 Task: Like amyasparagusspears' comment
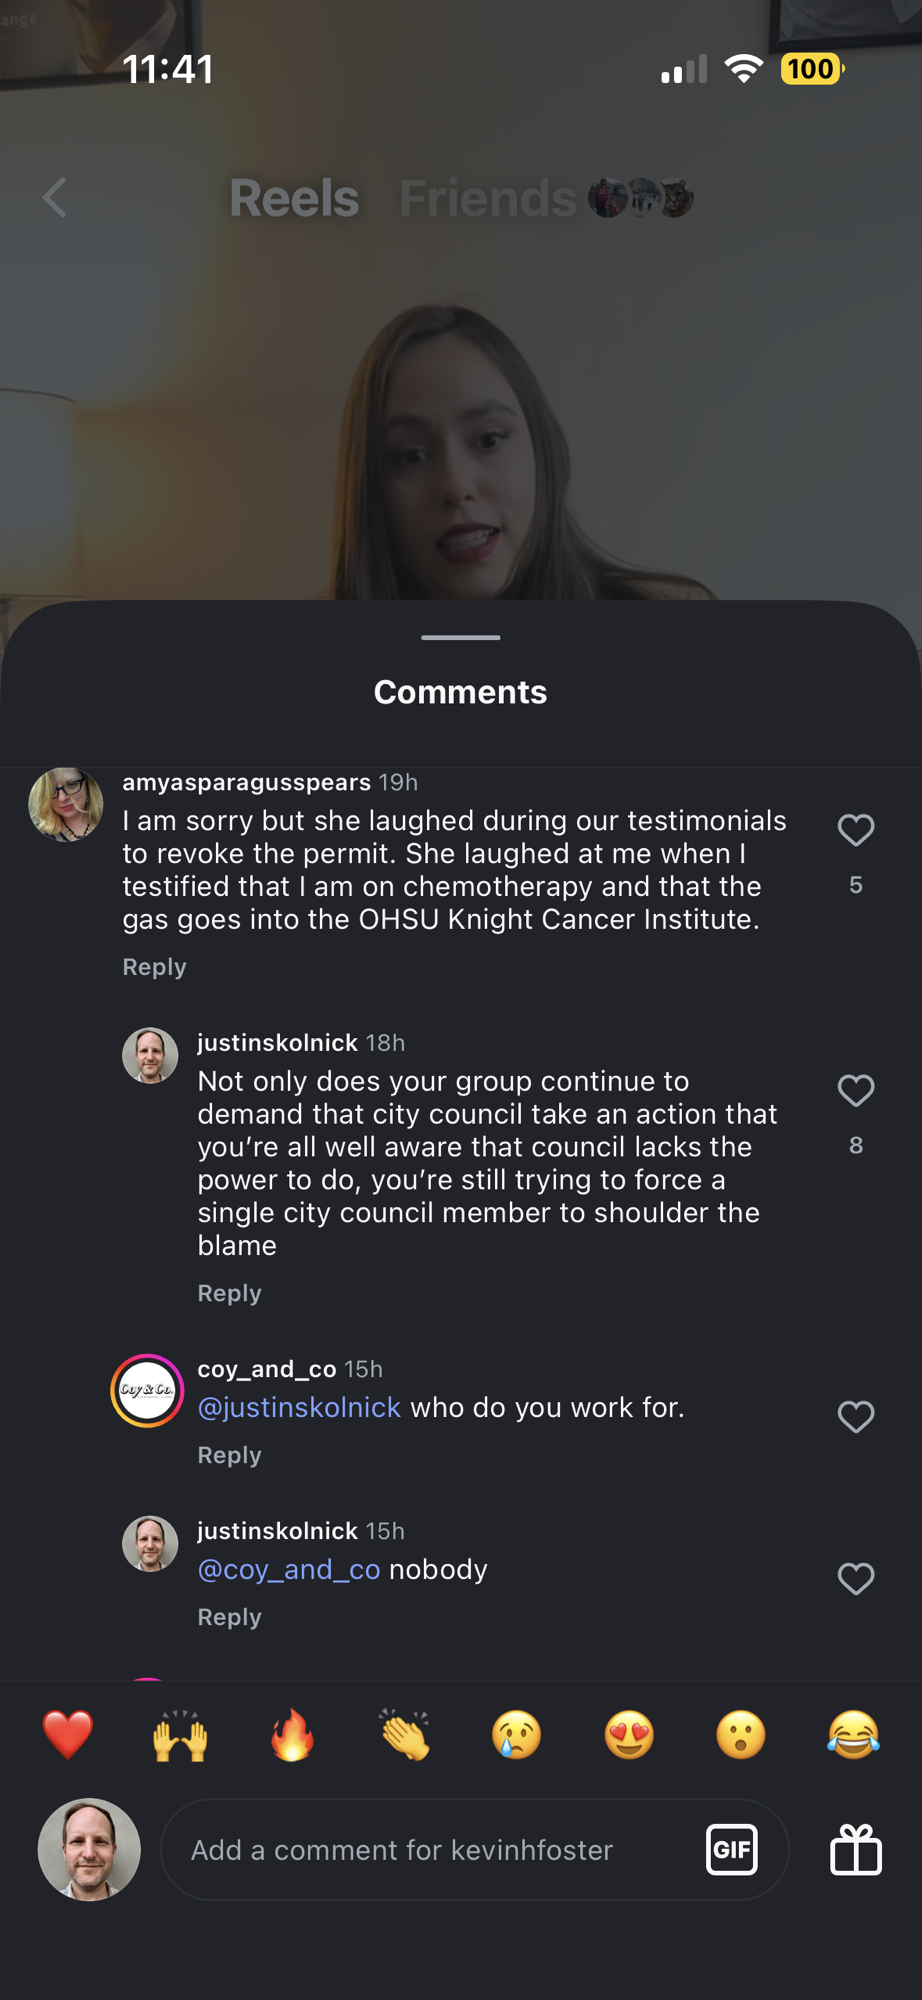(x=856, y=830)
